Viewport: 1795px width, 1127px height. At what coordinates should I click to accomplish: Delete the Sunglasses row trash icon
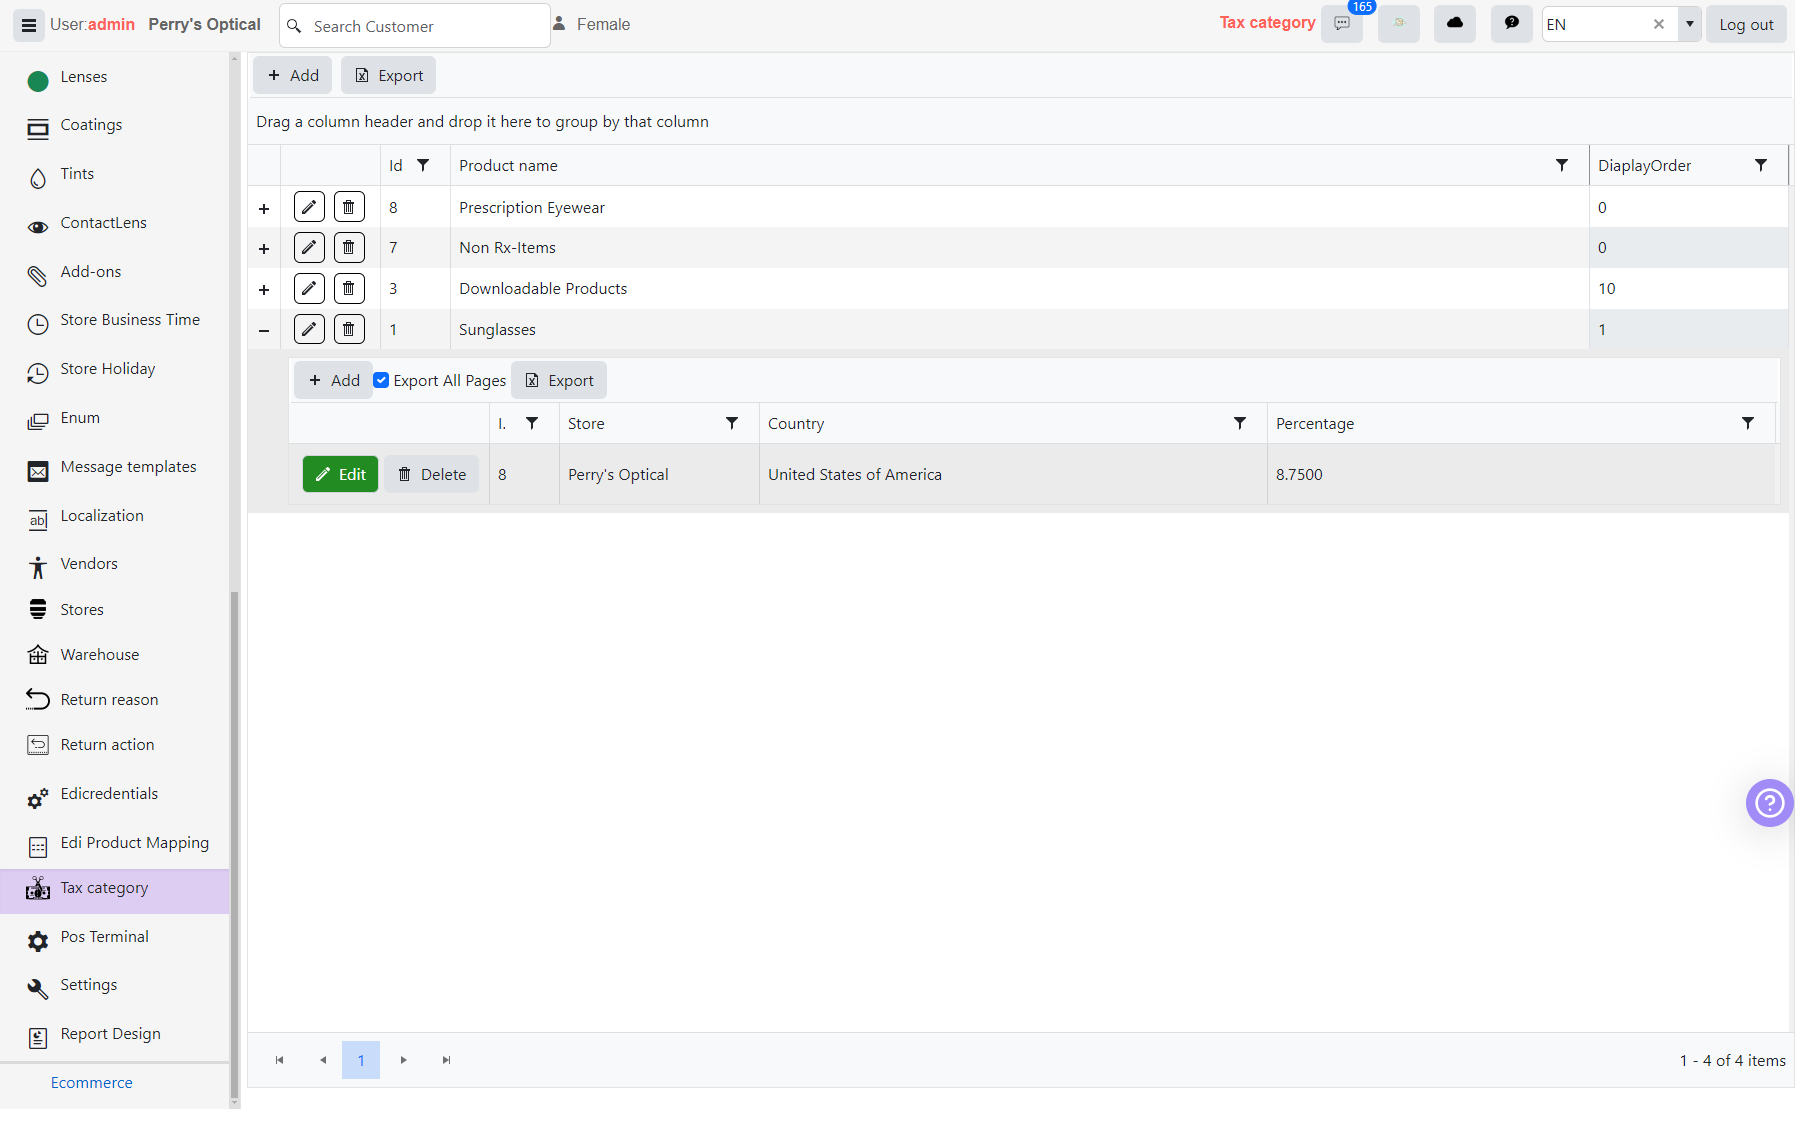pos(349,329)
